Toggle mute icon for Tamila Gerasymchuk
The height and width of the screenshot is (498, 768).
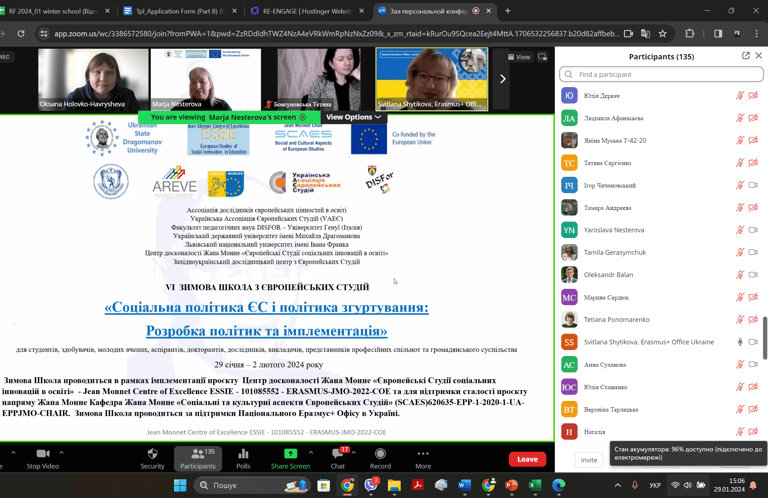740,252
